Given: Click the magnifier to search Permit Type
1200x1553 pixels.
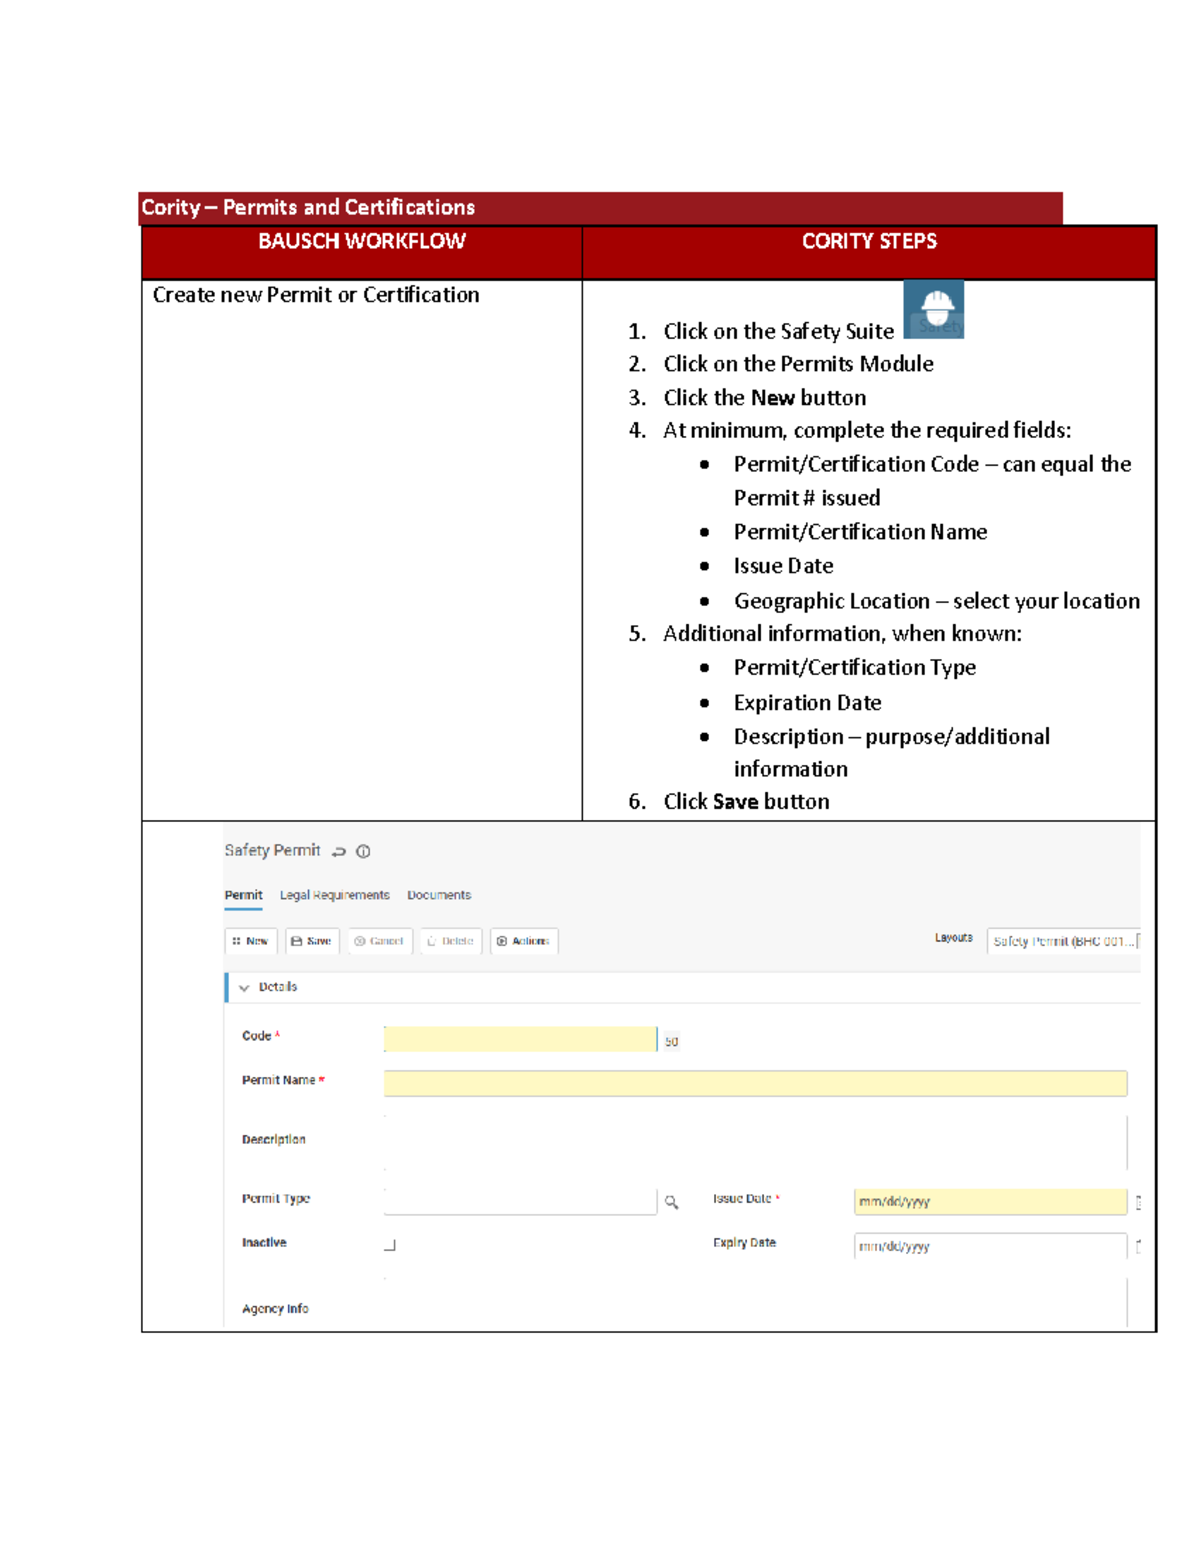Looking at the screenshot, I should pos(670,1199).
